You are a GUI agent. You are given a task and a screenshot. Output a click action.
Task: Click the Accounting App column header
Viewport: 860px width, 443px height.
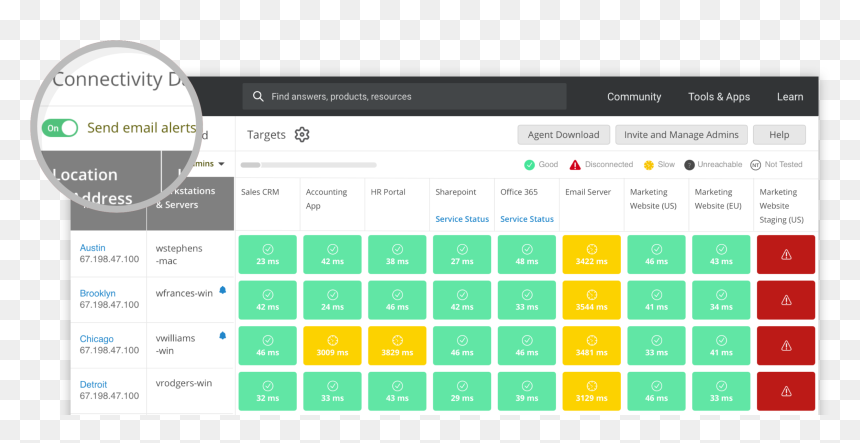(326, 199)
